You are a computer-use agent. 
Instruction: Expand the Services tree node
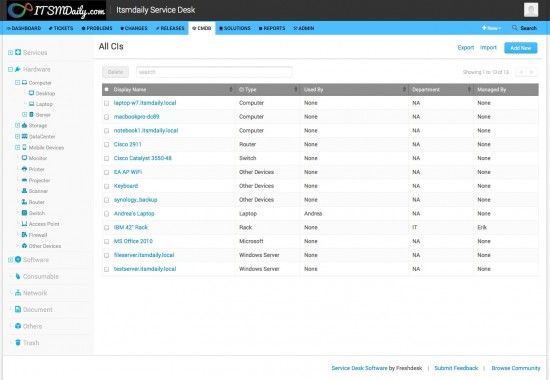tap(11, 53)
